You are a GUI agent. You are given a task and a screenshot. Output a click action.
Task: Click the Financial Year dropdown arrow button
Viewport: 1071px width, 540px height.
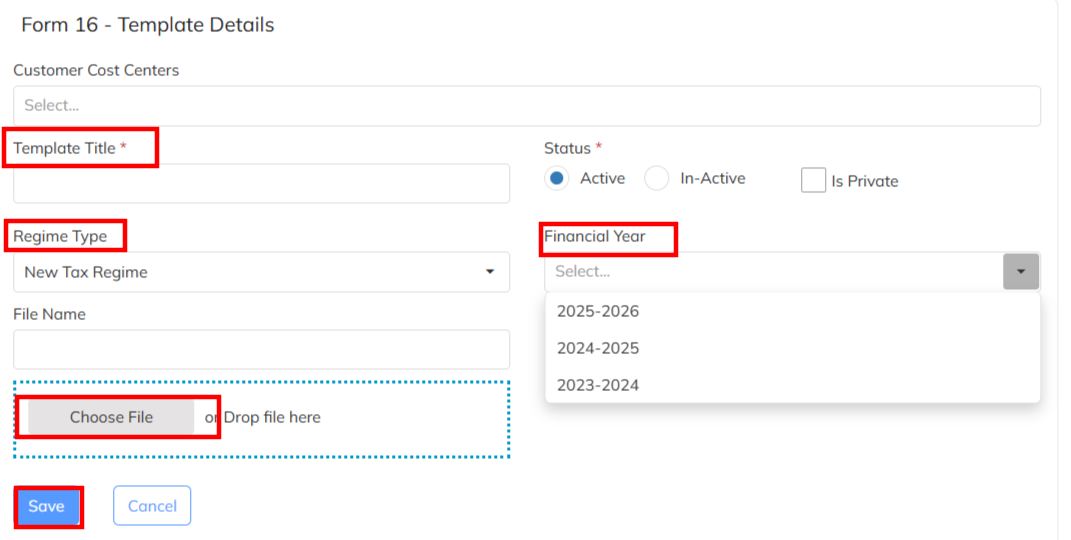pos(1021,271)
